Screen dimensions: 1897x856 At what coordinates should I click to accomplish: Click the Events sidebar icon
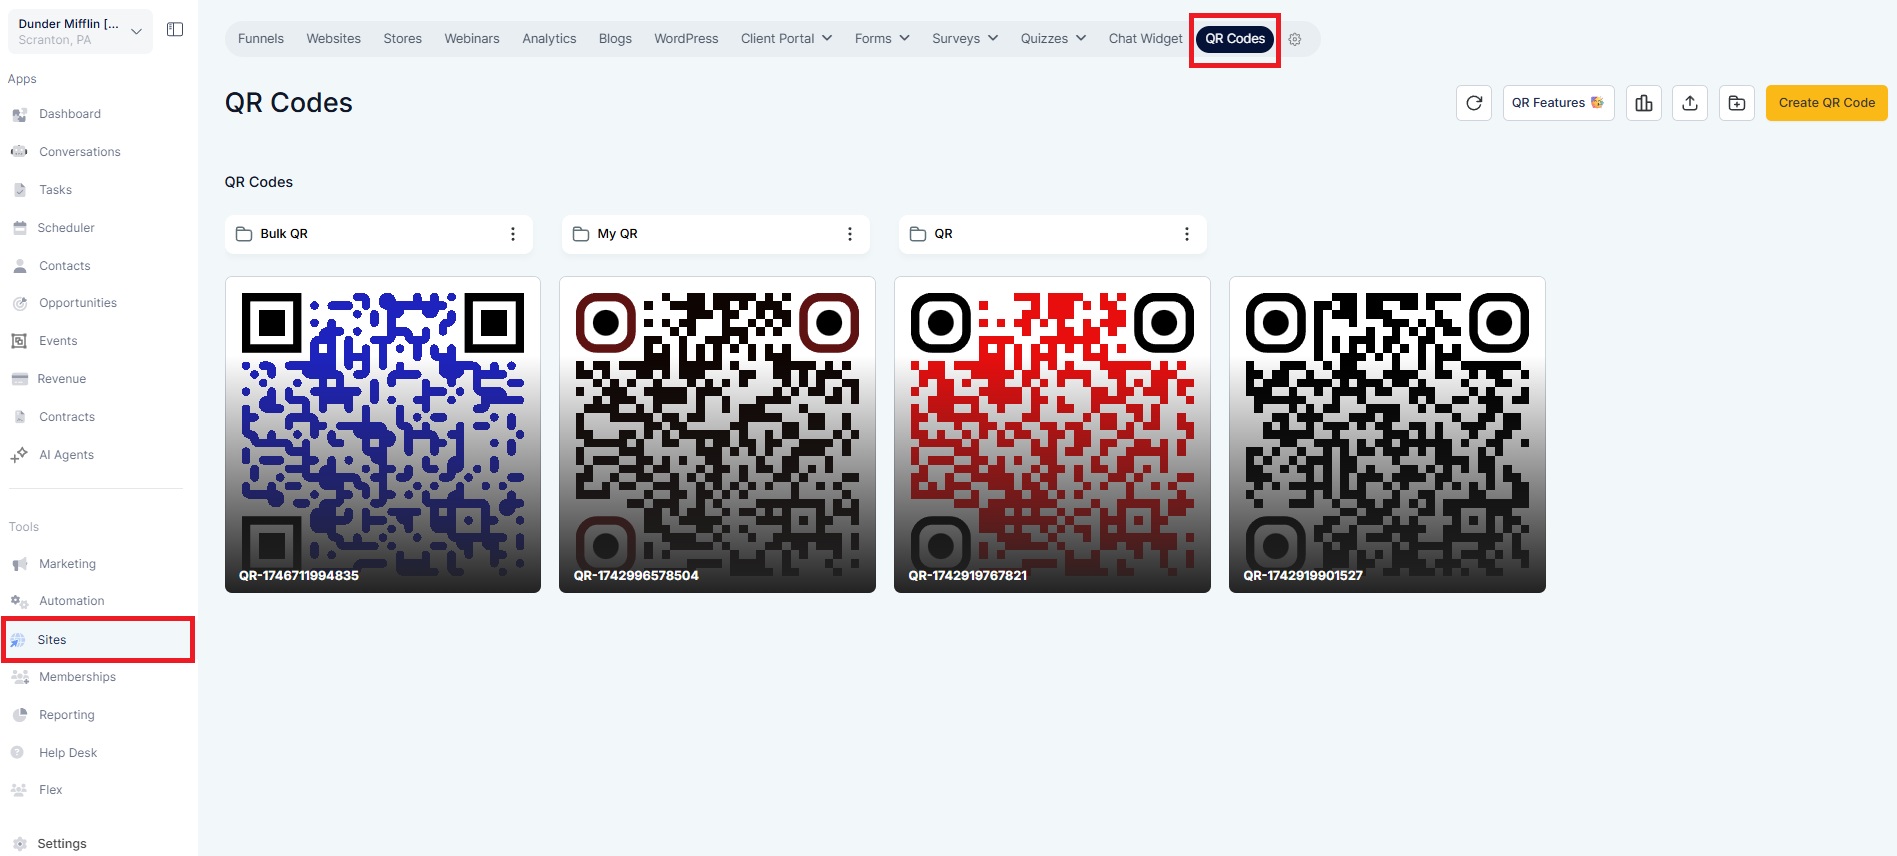pos(19,341)
